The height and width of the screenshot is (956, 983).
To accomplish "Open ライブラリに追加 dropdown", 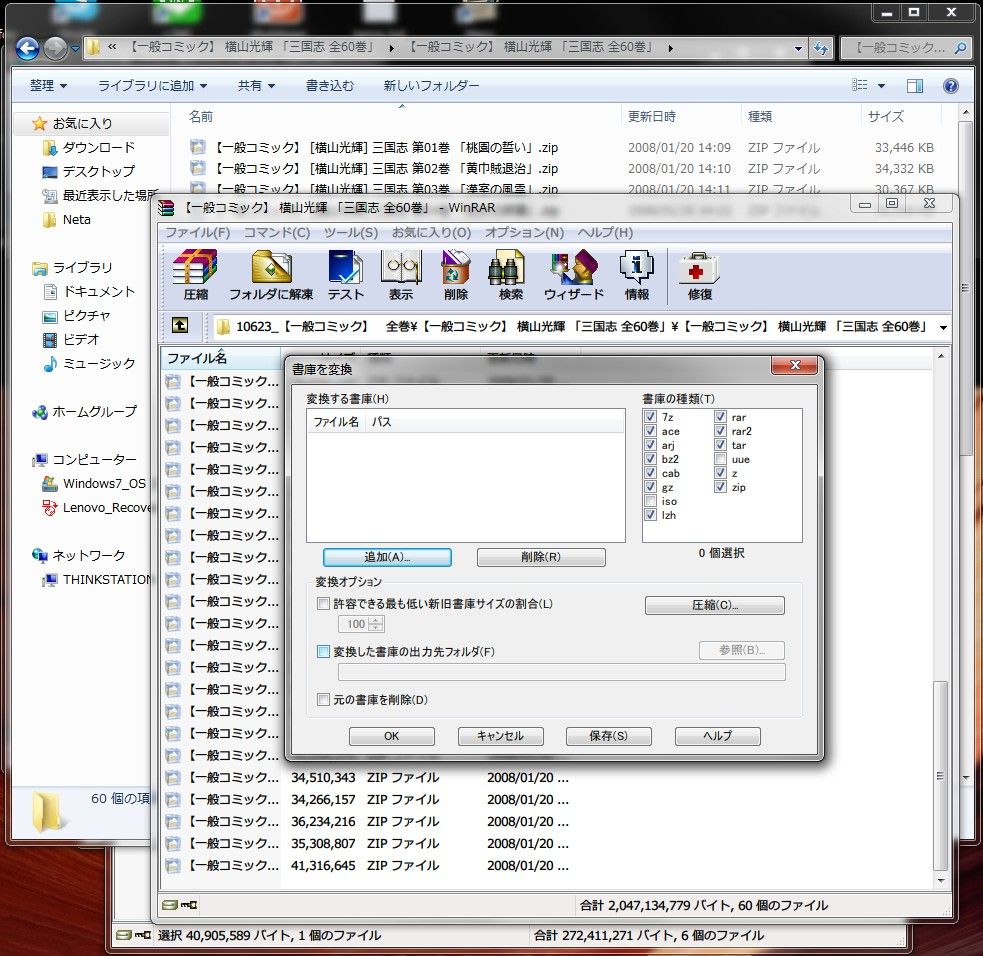I will tap(152, 86).
